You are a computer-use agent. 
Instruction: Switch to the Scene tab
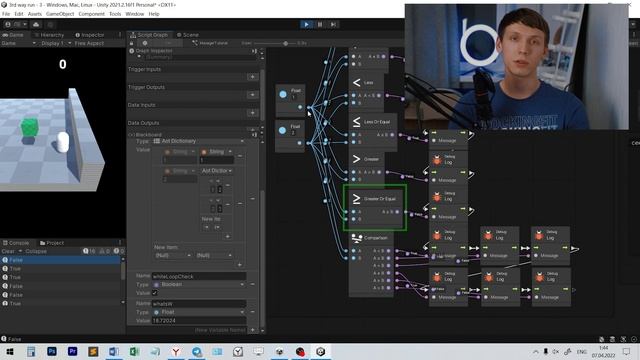[x=188, y=35]
